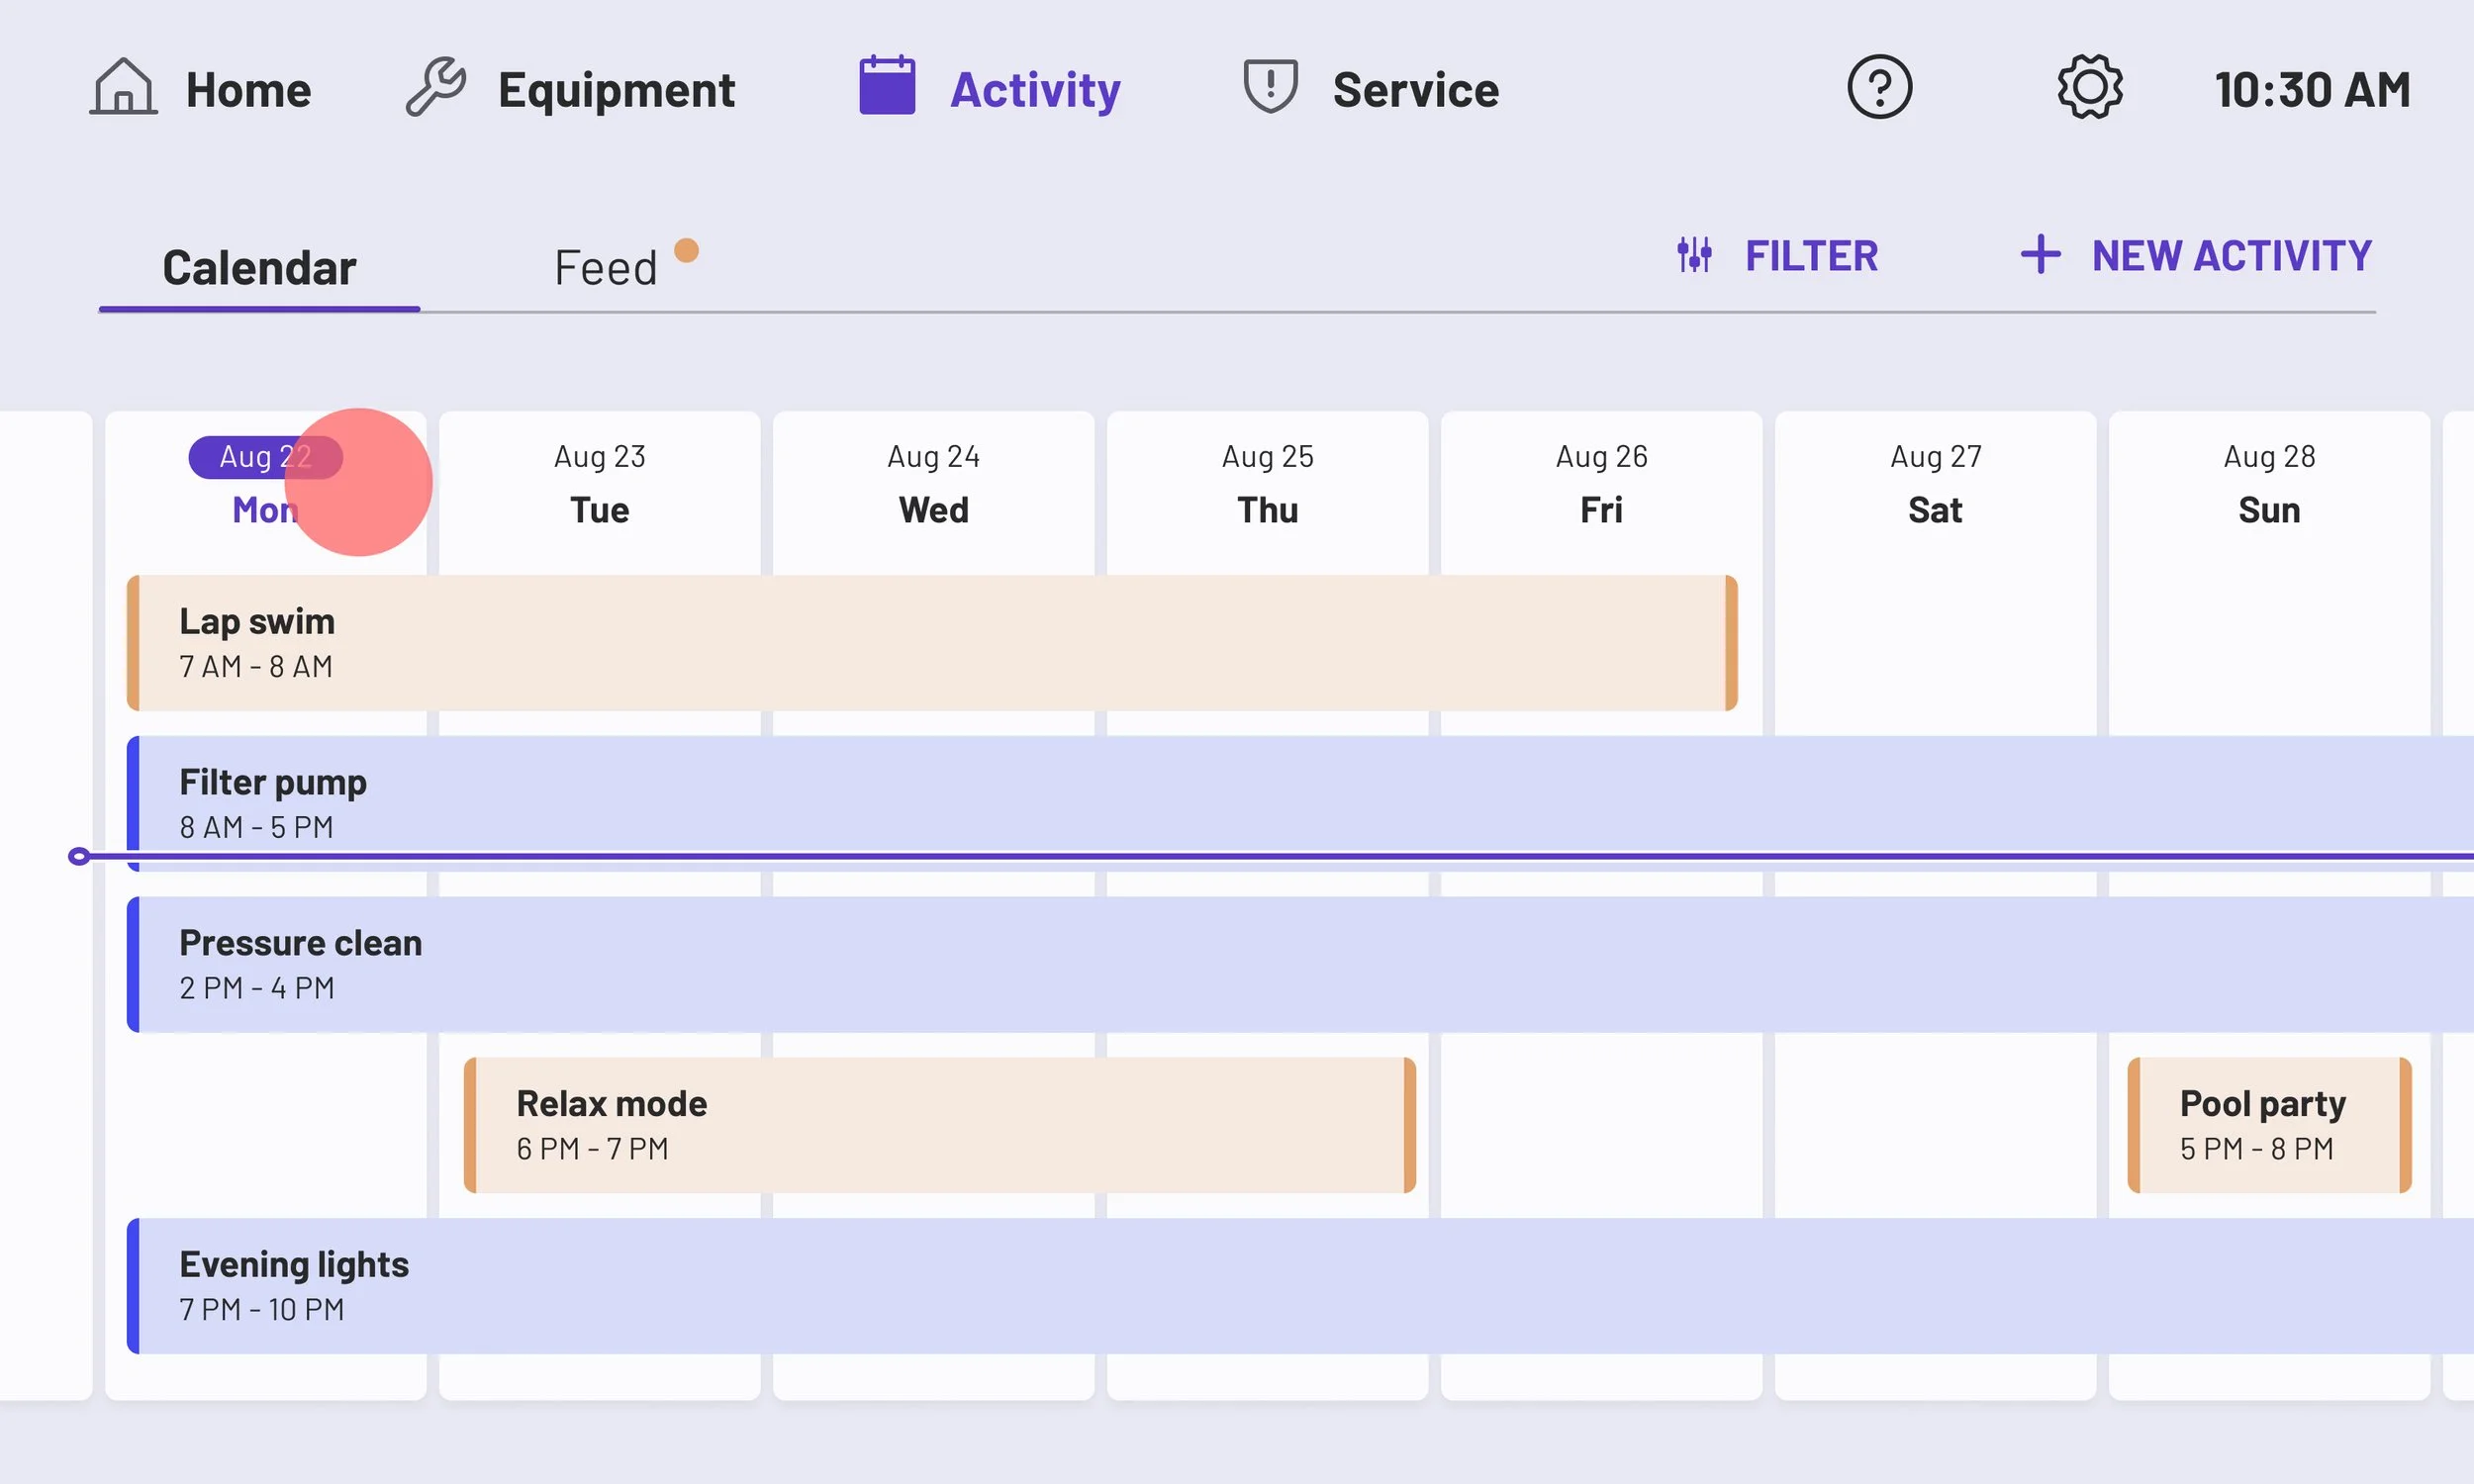
Task: Click the Equipment wrench icon
Action: pyautogui.click(x=435, y=87)
